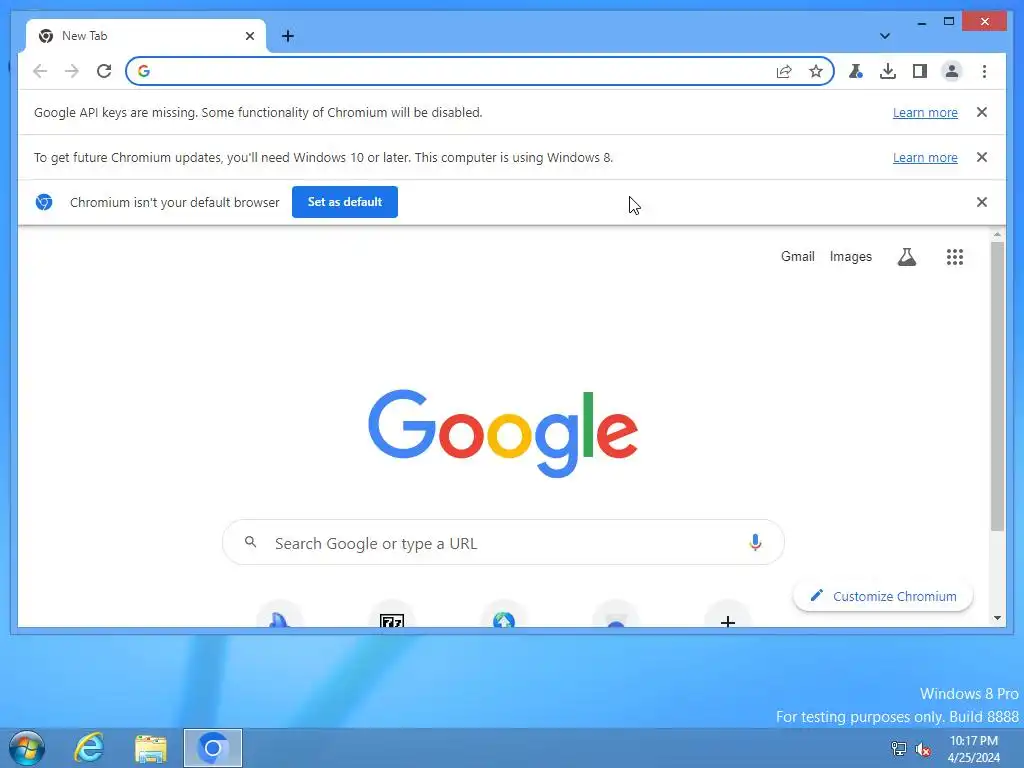Click Set as default button
The height and width of the screenshot is (768, 1024).
[x=345, y=202]
